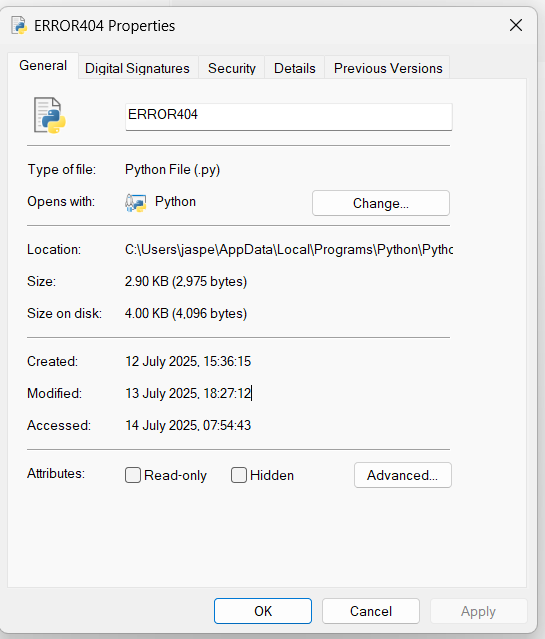Show the Previous Versions tab
Viewport: 545px width, 639px height.
point(388,68)
